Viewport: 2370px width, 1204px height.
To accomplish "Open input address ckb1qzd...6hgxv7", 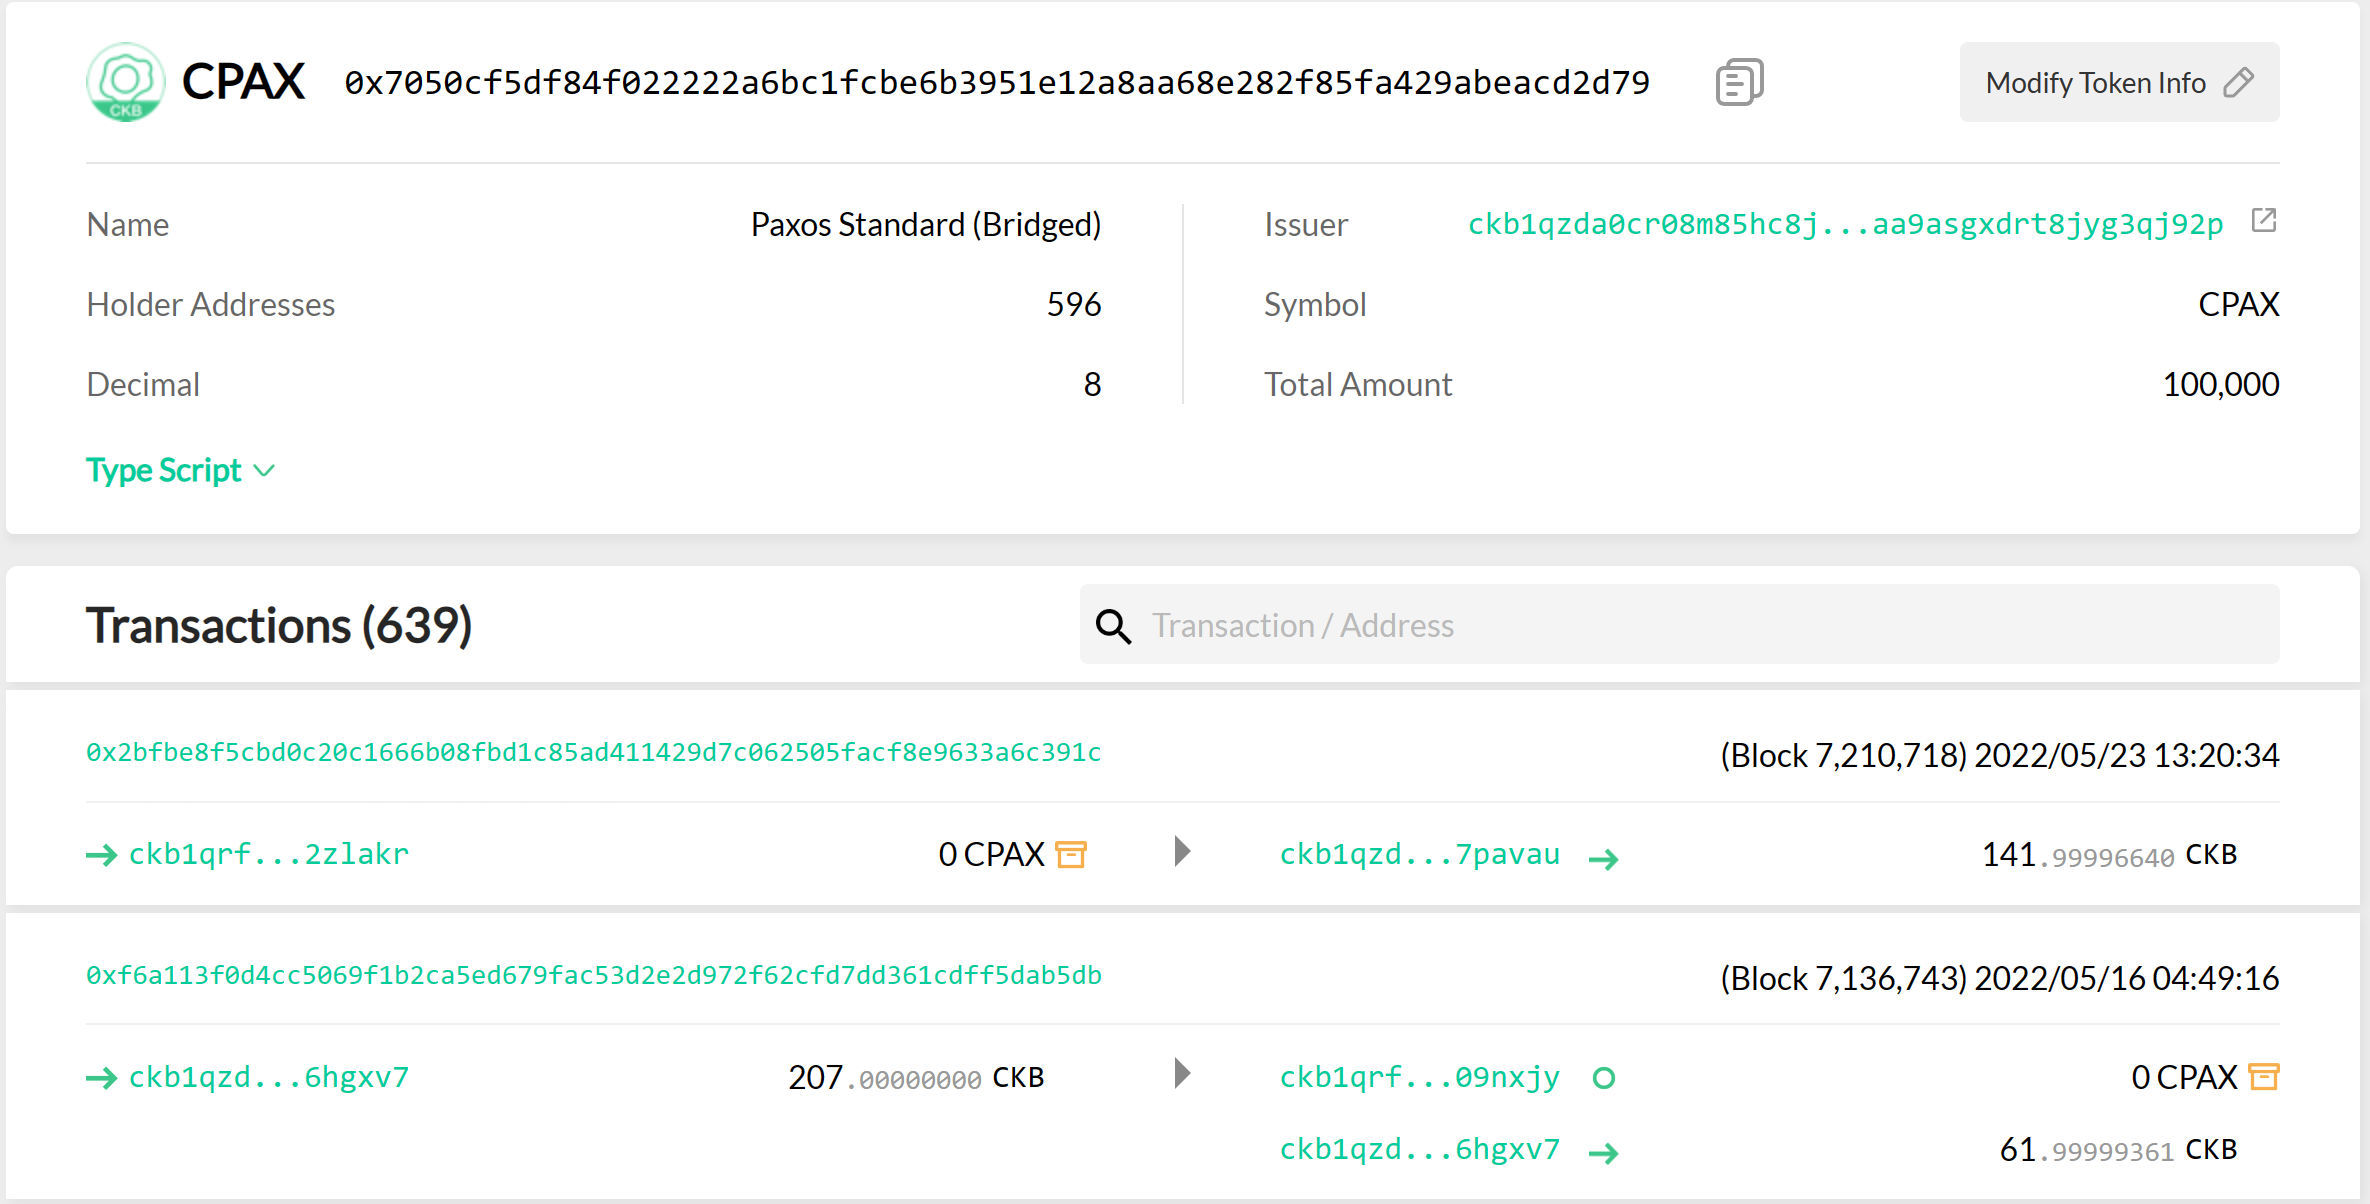I will pyautogui.click(x=269, y=1077).
